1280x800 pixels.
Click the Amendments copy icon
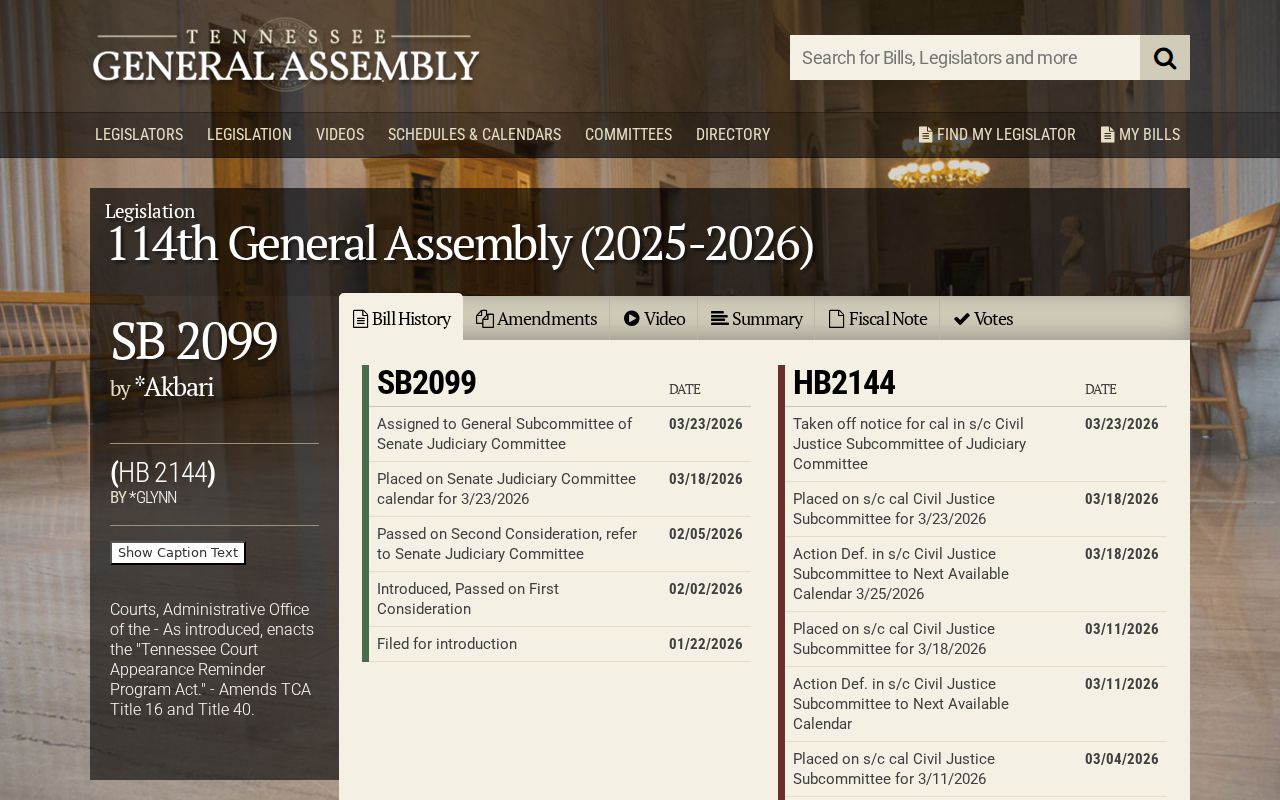[x=485, y=319]
